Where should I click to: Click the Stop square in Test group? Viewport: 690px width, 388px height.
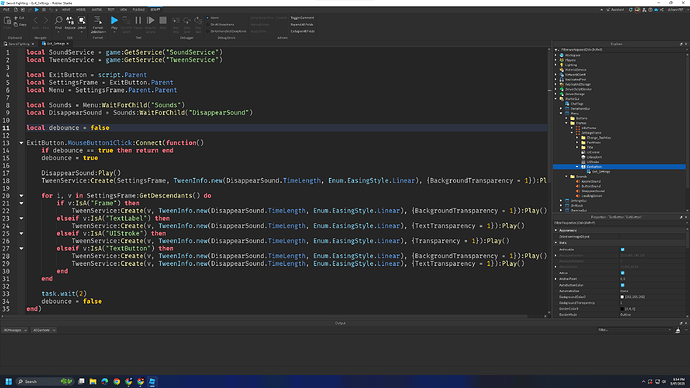click(163, 20)
